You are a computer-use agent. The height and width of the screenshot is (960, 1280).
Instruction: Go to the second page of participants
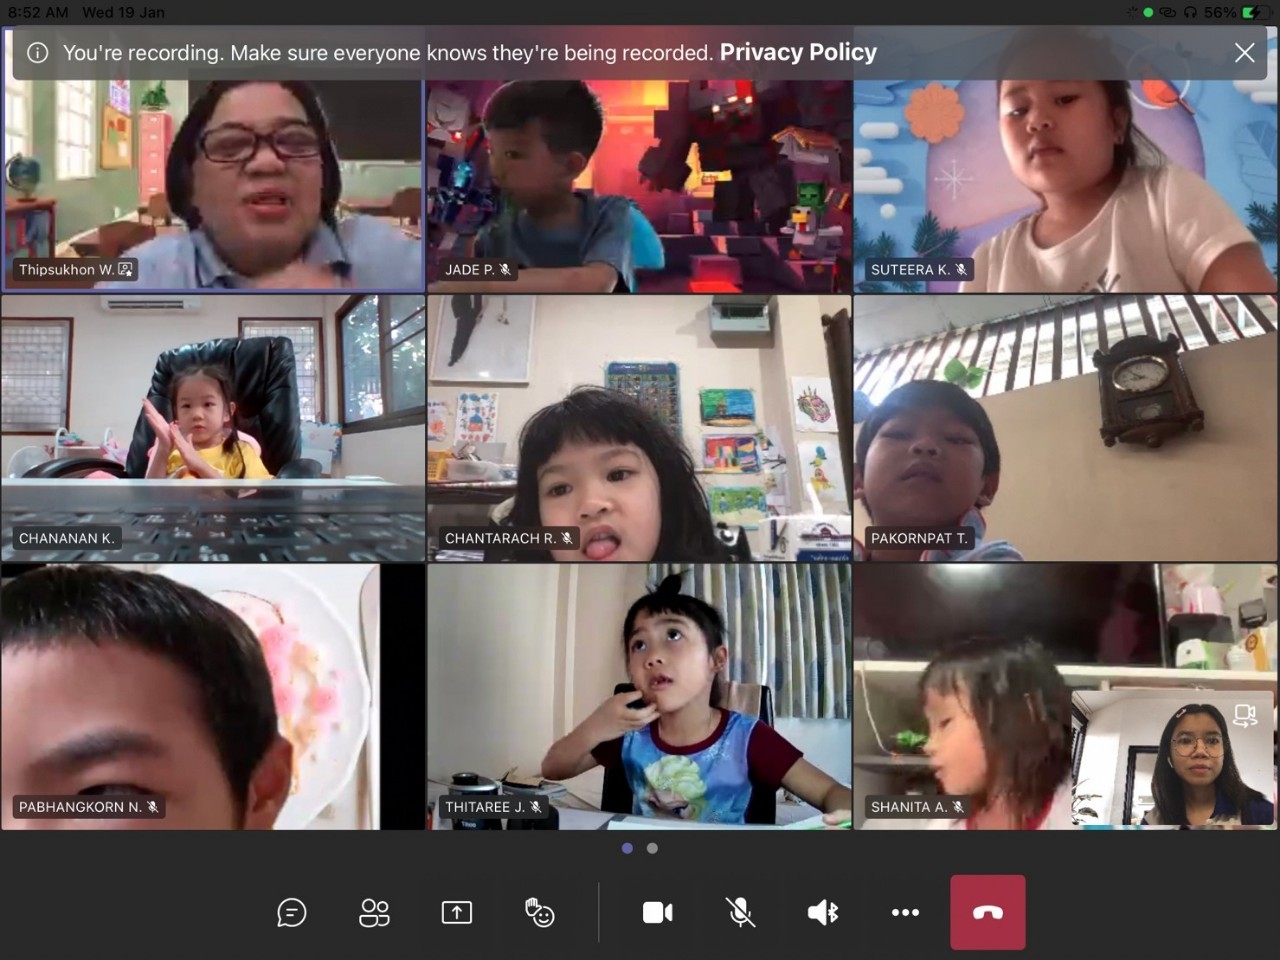(x=652, y=848)
